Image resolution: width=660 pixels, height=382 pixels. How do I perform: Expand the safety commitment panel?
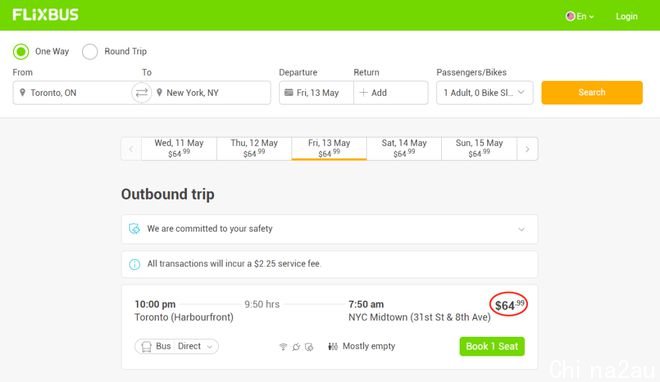[521, 229]
